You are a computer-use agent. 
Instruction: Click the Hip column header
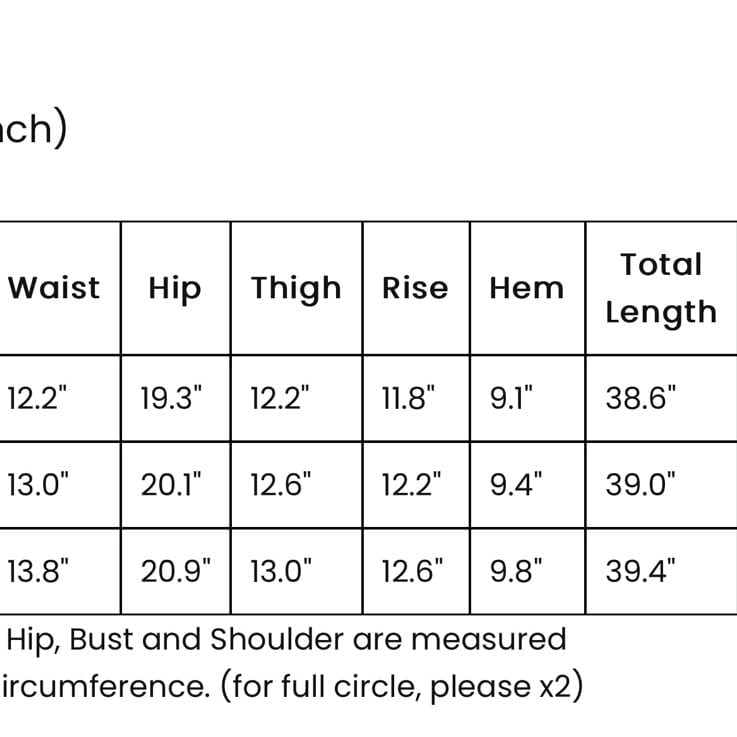click(176, 288)
